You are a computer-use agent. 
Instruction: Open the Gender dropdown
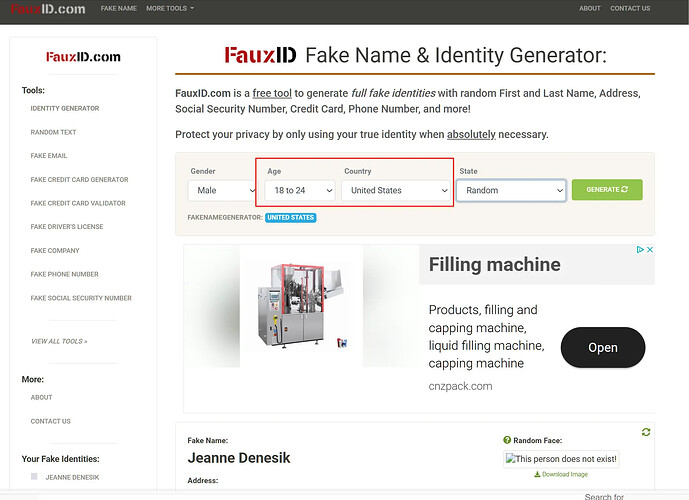[x=222, y=190]
